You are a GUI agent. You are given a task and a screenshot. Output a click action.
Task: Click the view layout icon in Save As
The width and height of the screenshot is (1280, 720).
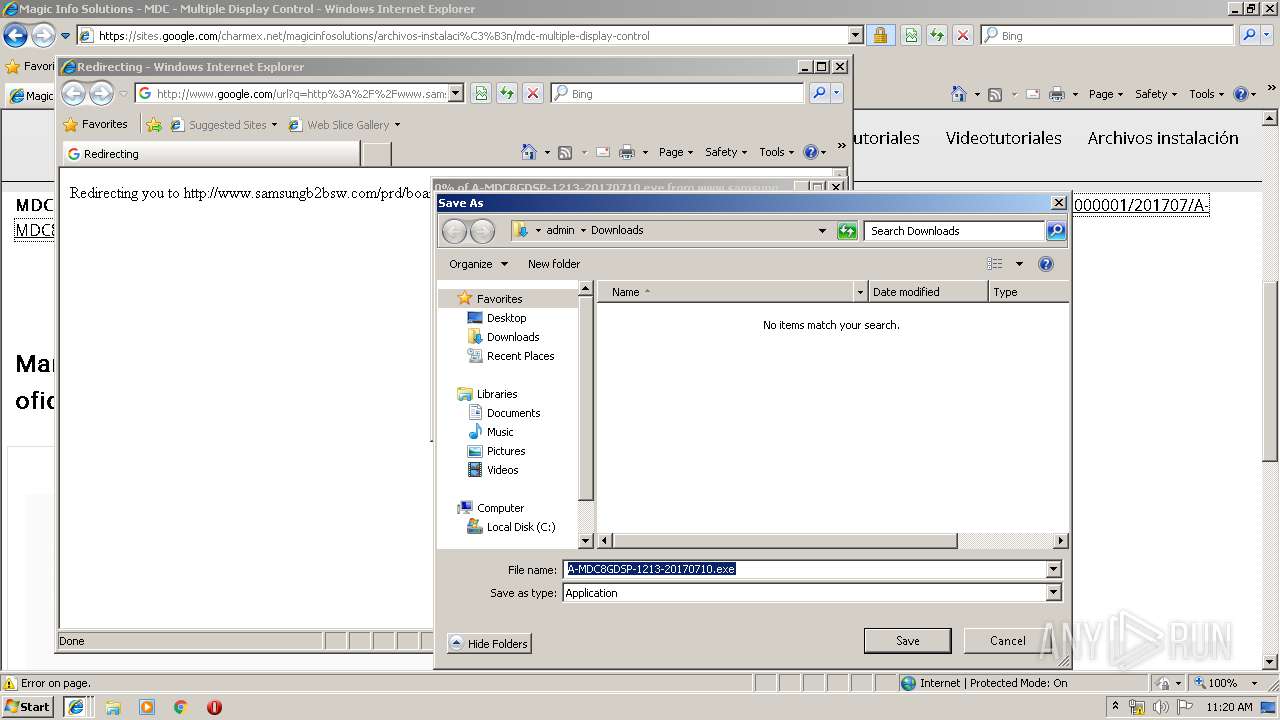pyautogui.click(x=995, y=264)
